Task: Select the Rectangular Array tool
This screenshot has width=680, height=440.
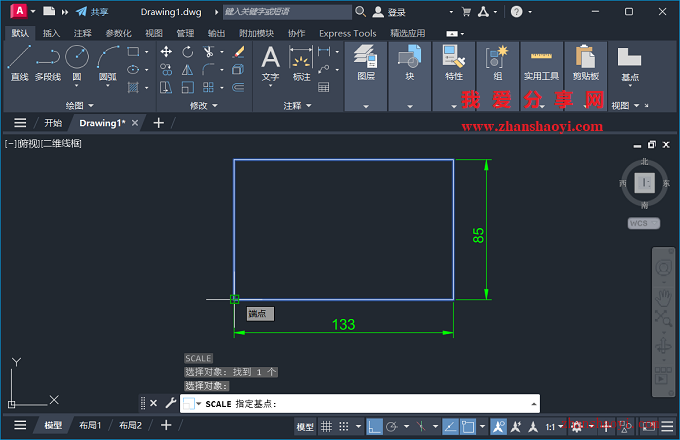Action: (x=209, y=88)
